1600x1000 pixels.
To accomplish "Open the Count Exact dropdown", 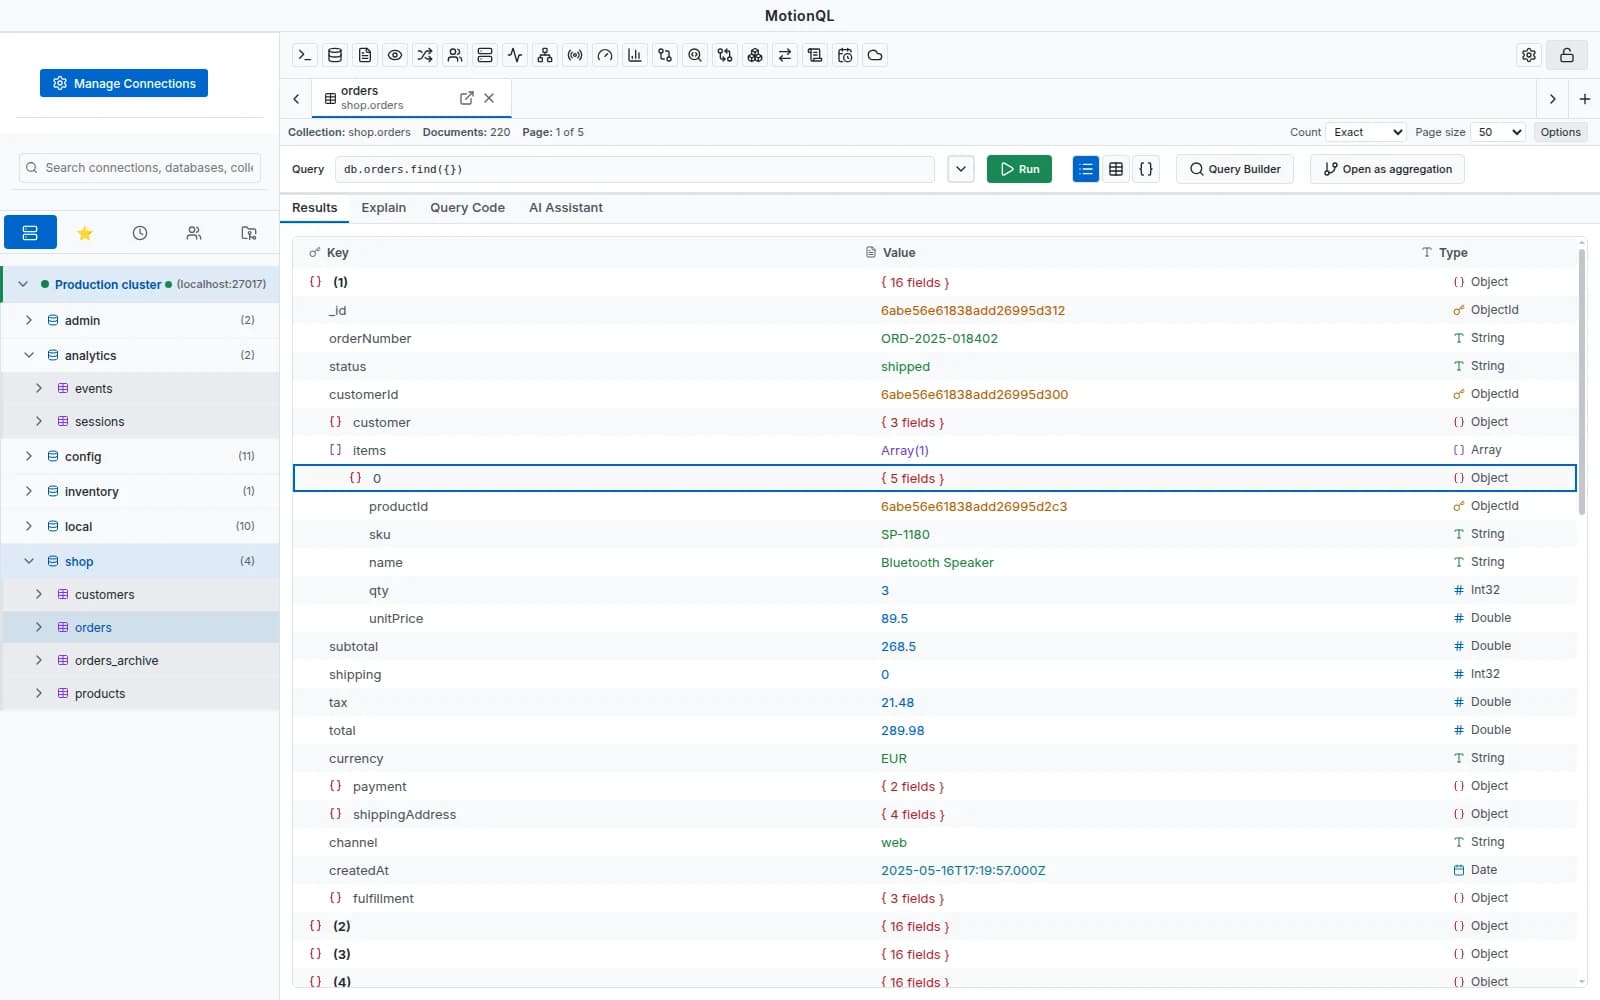I will (x=1366, y=132).
